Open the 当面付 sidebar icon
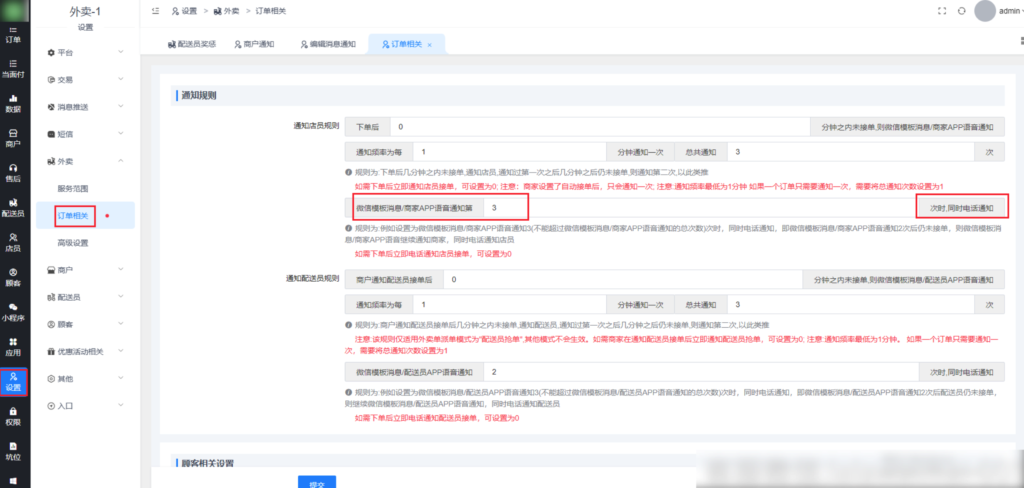This screenshot has width=1024, height=488. [13, 68]
